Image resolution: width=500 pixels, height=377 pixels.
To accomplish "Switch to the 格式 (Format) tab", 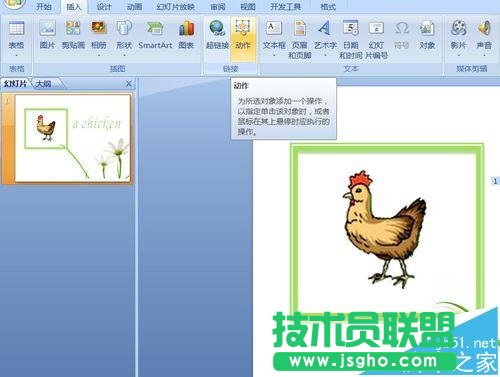I will (328, 7).
